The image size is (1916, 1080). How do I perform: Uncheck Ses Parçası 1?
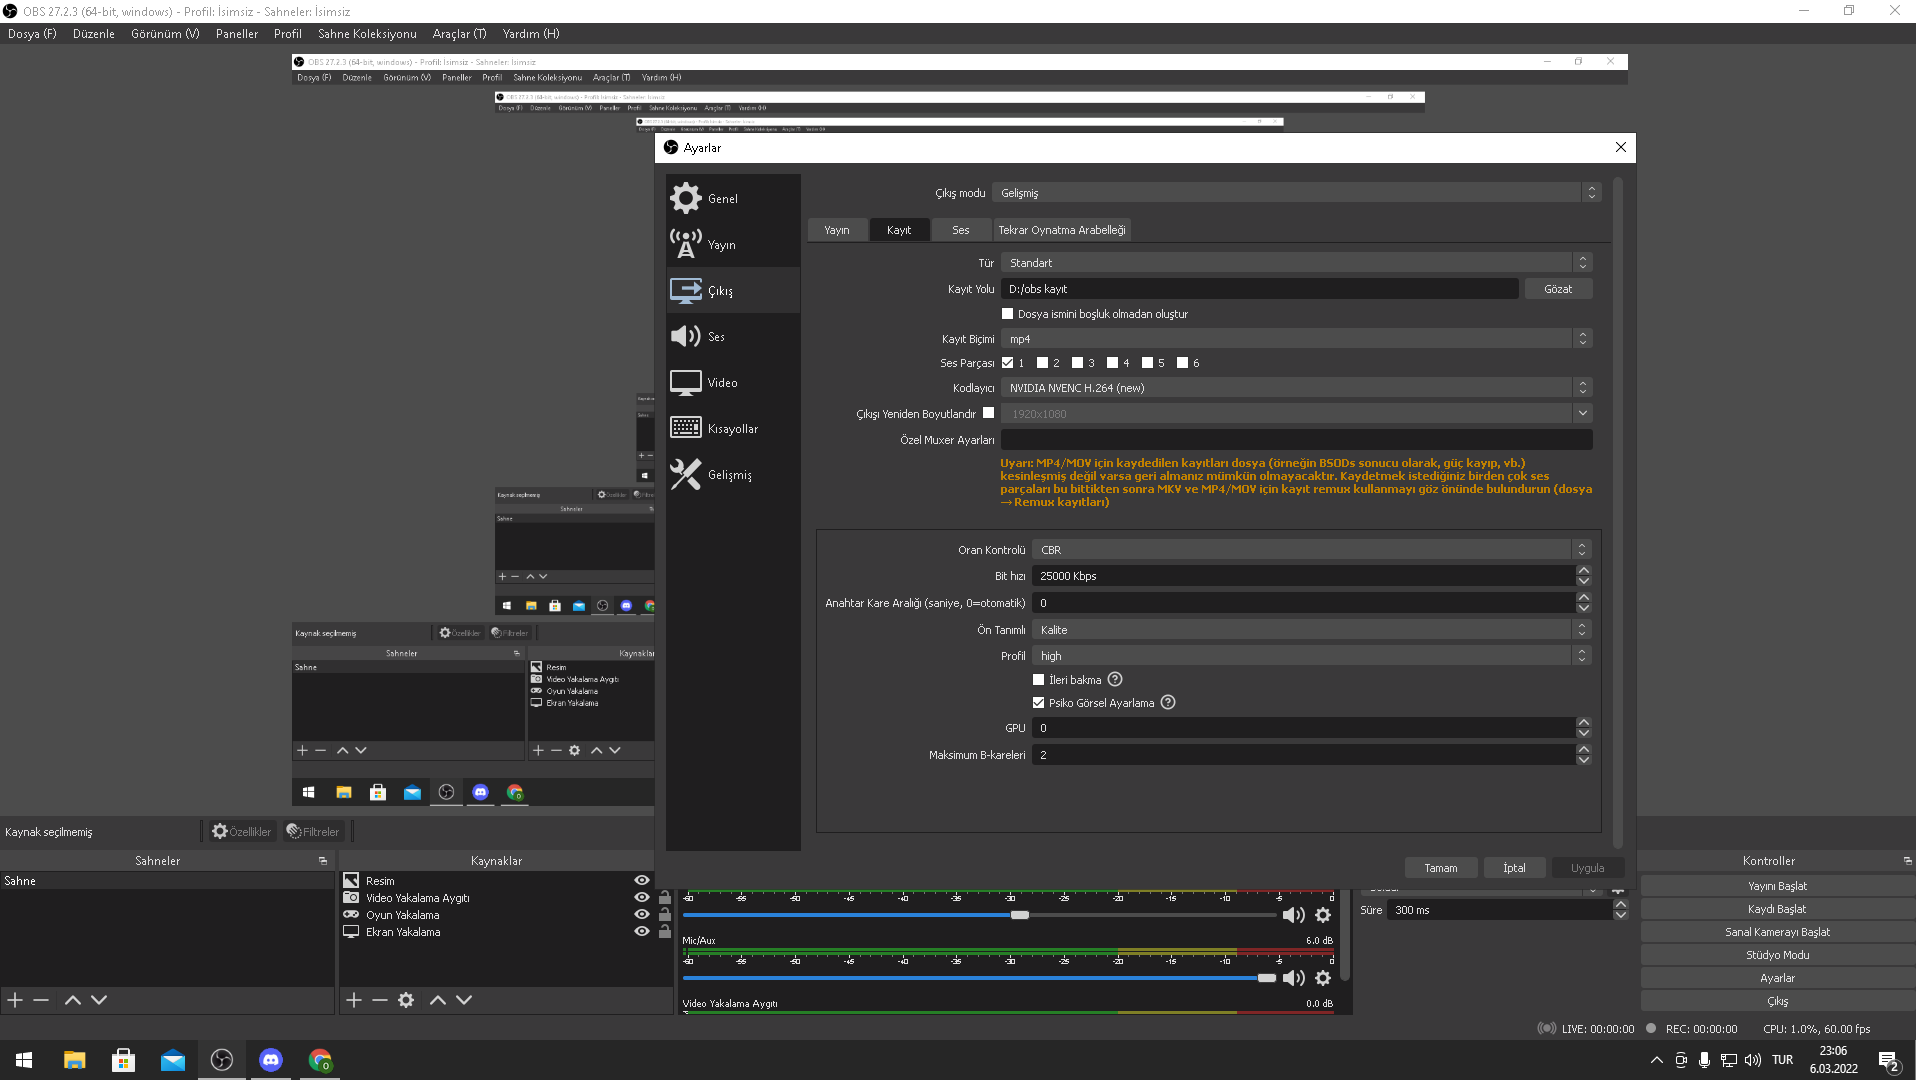[x=1008, y=362]
